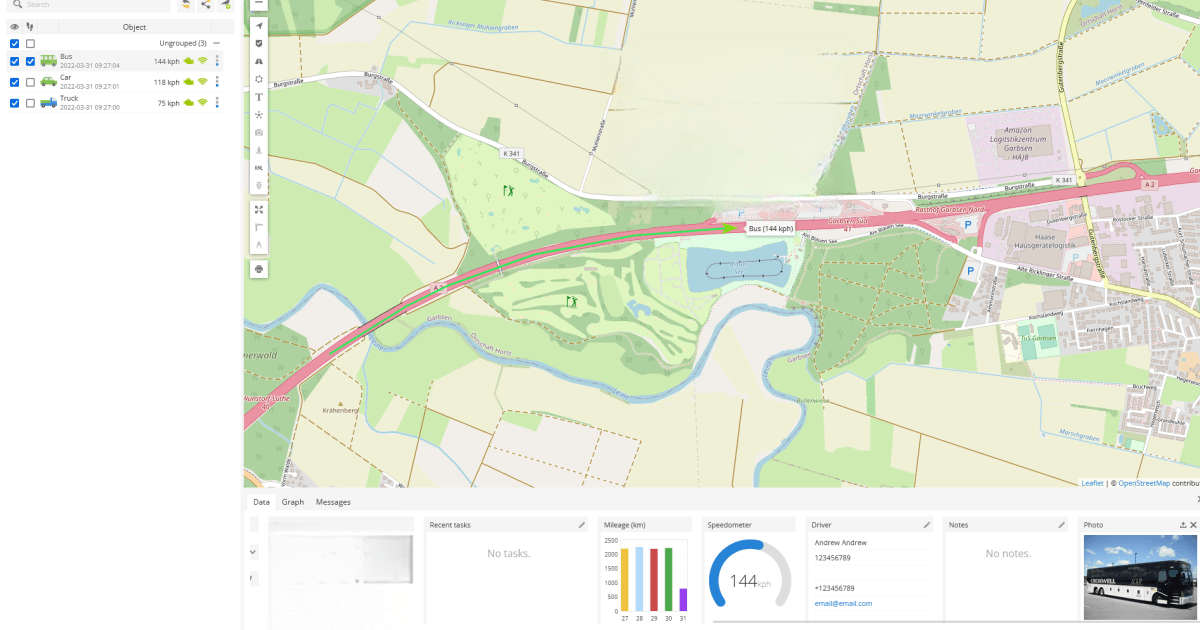Click the add object icon near search
This screenshot has width=1200, height=630.
tap(226, 5)
